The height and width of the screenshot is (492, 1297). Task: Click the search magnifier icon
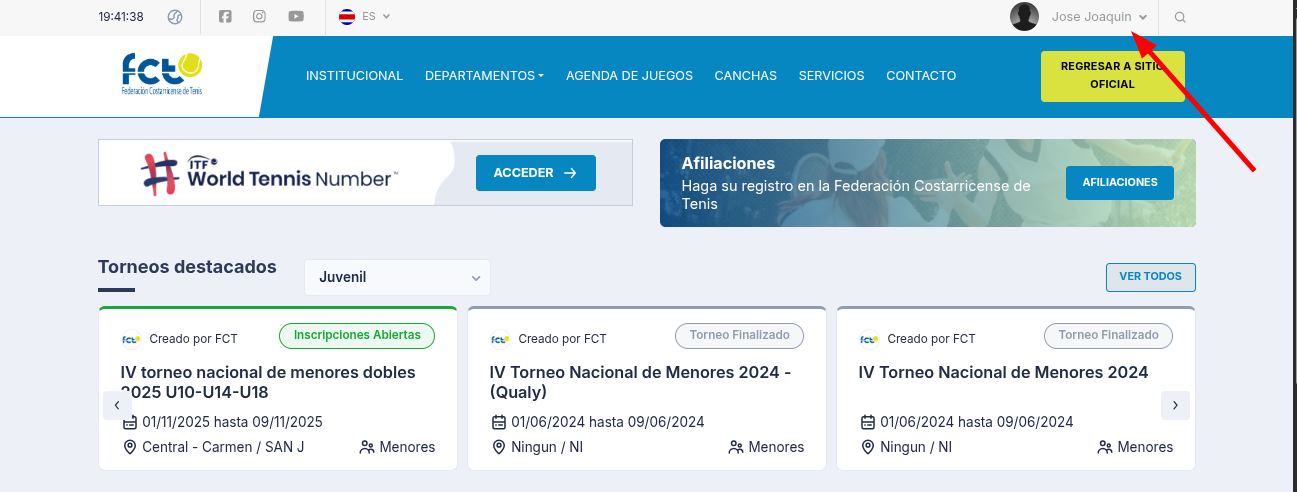1180,17
